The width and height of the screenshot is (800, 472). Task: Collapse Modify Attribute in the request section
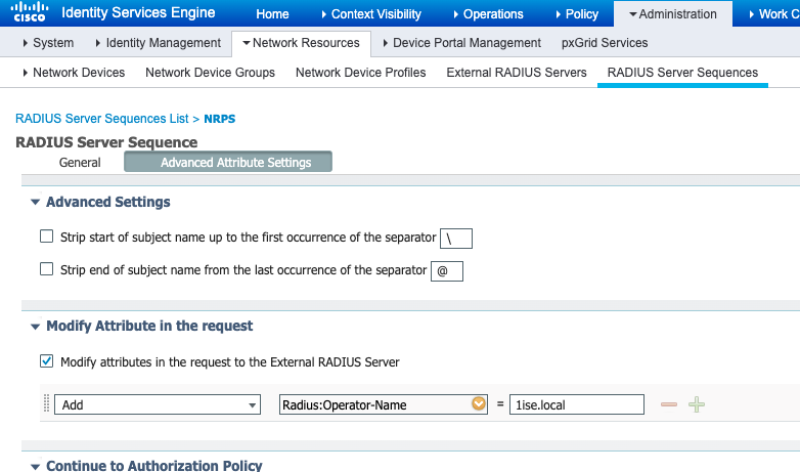[35, 327]
